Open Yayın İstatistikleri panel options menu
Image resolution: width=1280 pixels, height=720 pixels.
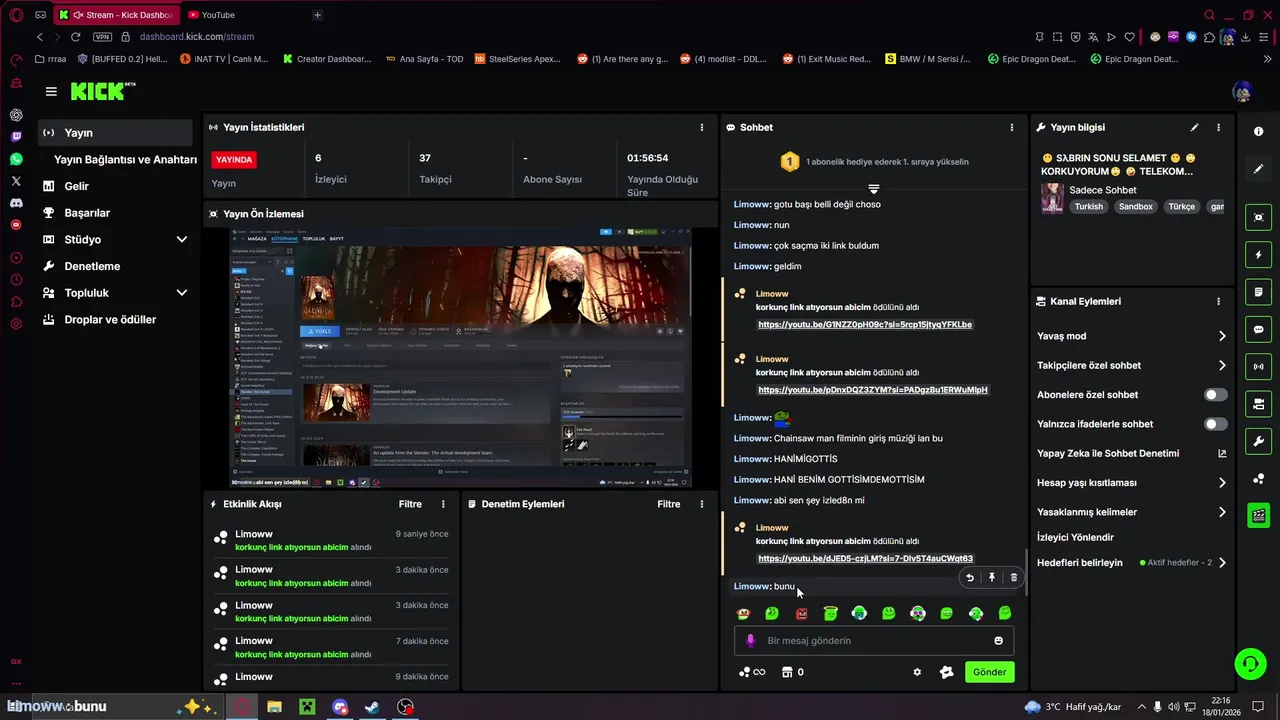[702, 128]
